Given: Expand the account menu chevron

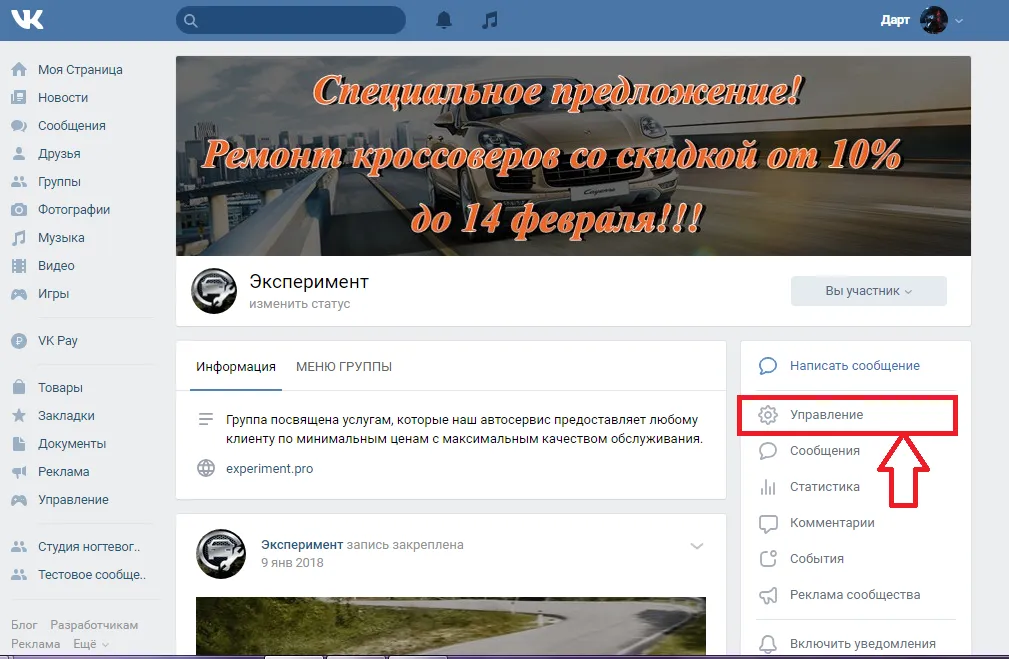Looking at the screenshot, I should (x=959, y=21).
